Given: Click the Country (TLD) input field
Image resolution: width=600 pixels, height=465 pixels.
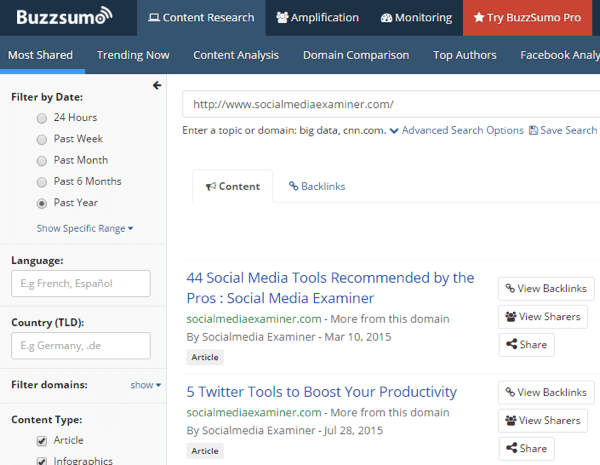Looking at the screenshot, I should [81, 346].
